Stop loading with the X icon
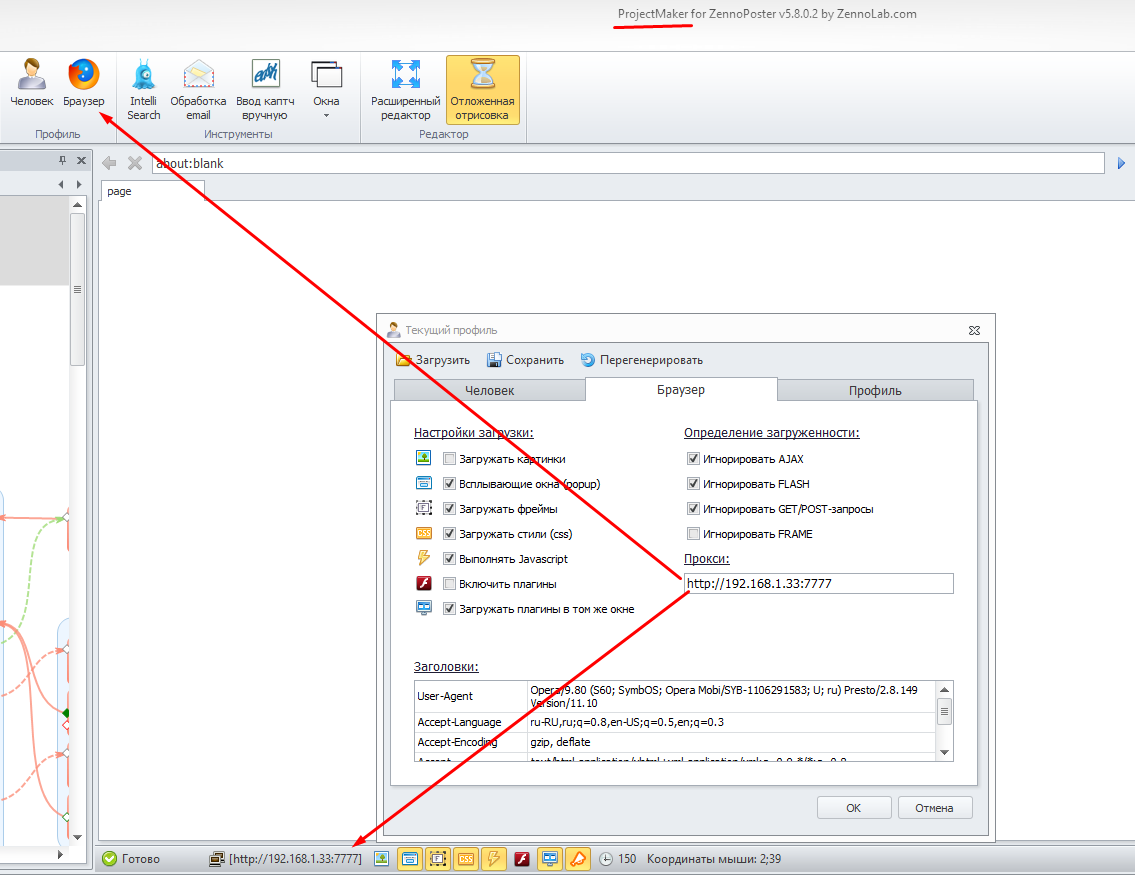1135x875 pixels. click(x=135, y=163)
